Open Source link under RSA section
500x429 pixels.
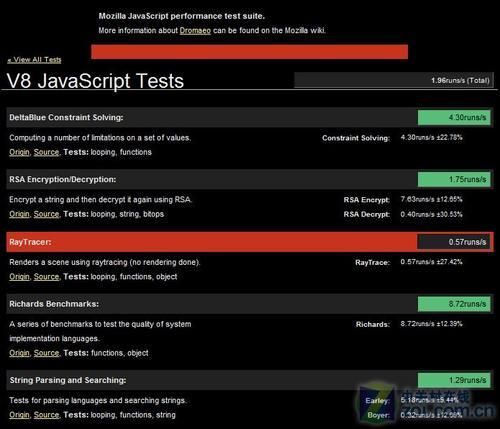click(x=46, y=214)
